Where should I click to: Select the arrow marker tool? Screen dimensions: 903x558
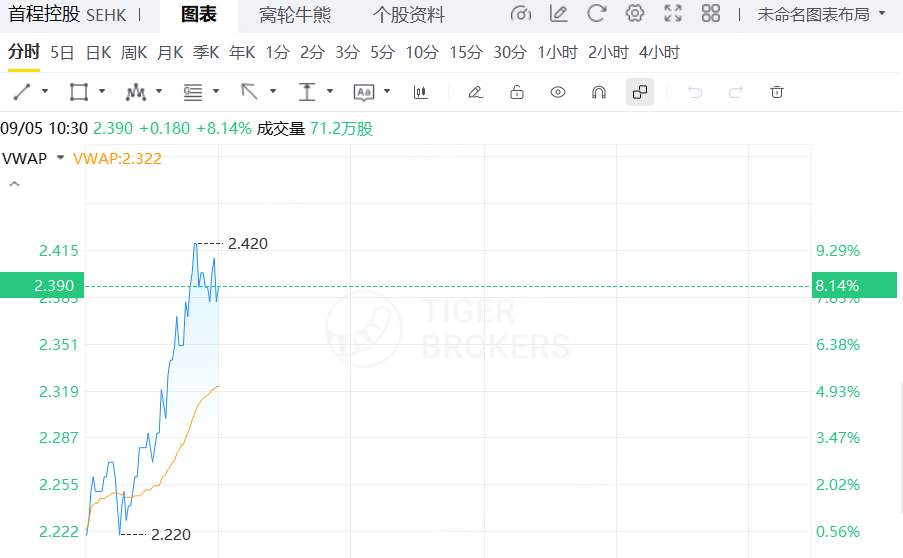coord(249,92)
